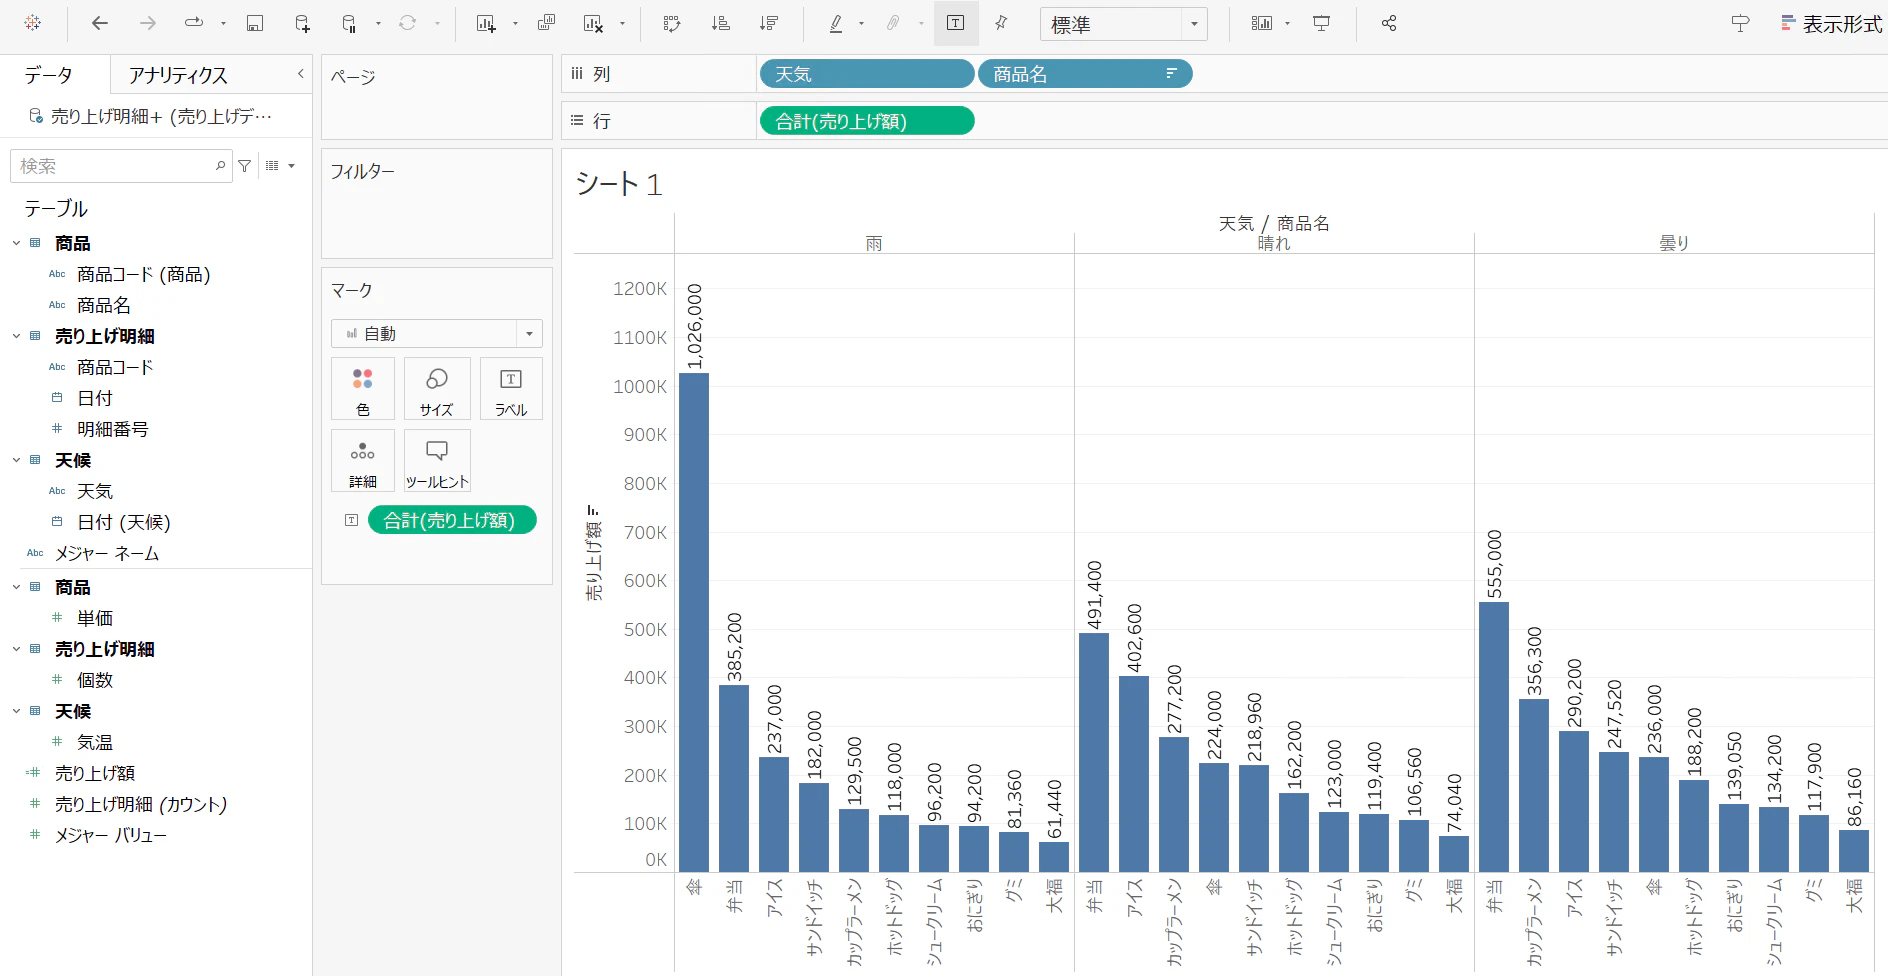Click the signpost icon left of 表示形式
The image size is (1888, 976).
click(1740, 23)
